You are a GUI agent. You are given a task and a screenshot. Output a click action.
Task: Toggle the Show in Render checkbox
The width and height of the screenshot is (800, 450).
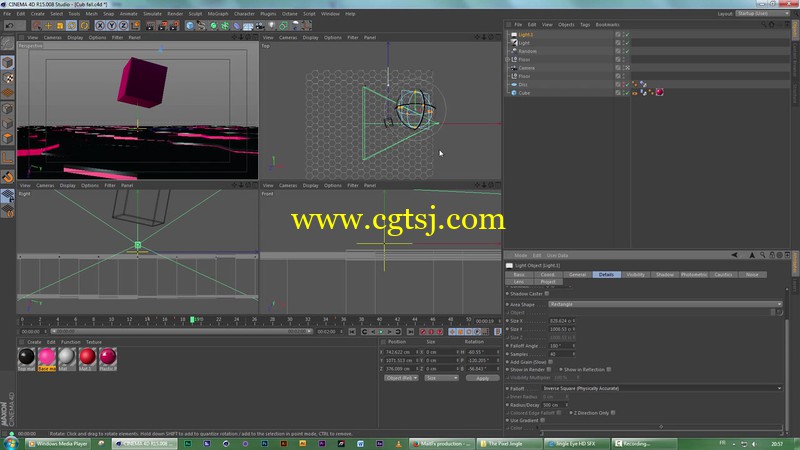pyautogui.click(x=549, y=369)
